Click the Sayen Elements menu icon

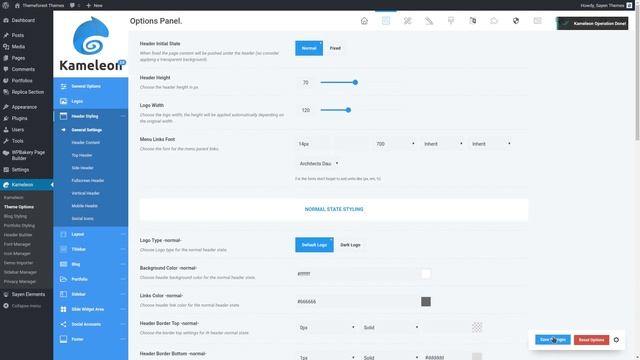coord(6,294)
